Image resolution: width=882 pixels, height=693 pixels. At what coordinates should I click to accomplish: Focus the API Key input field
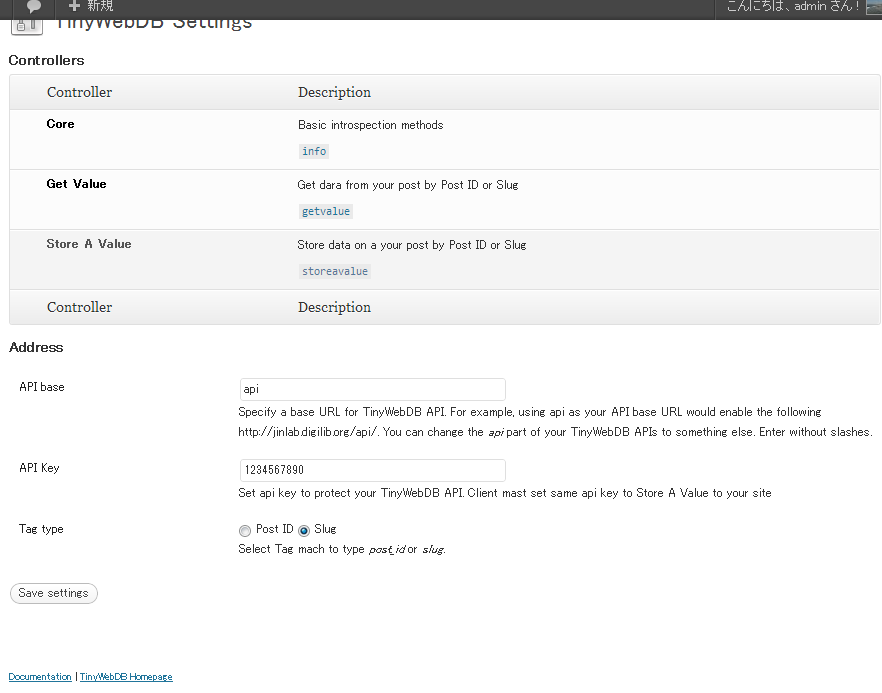click(372, 470)
